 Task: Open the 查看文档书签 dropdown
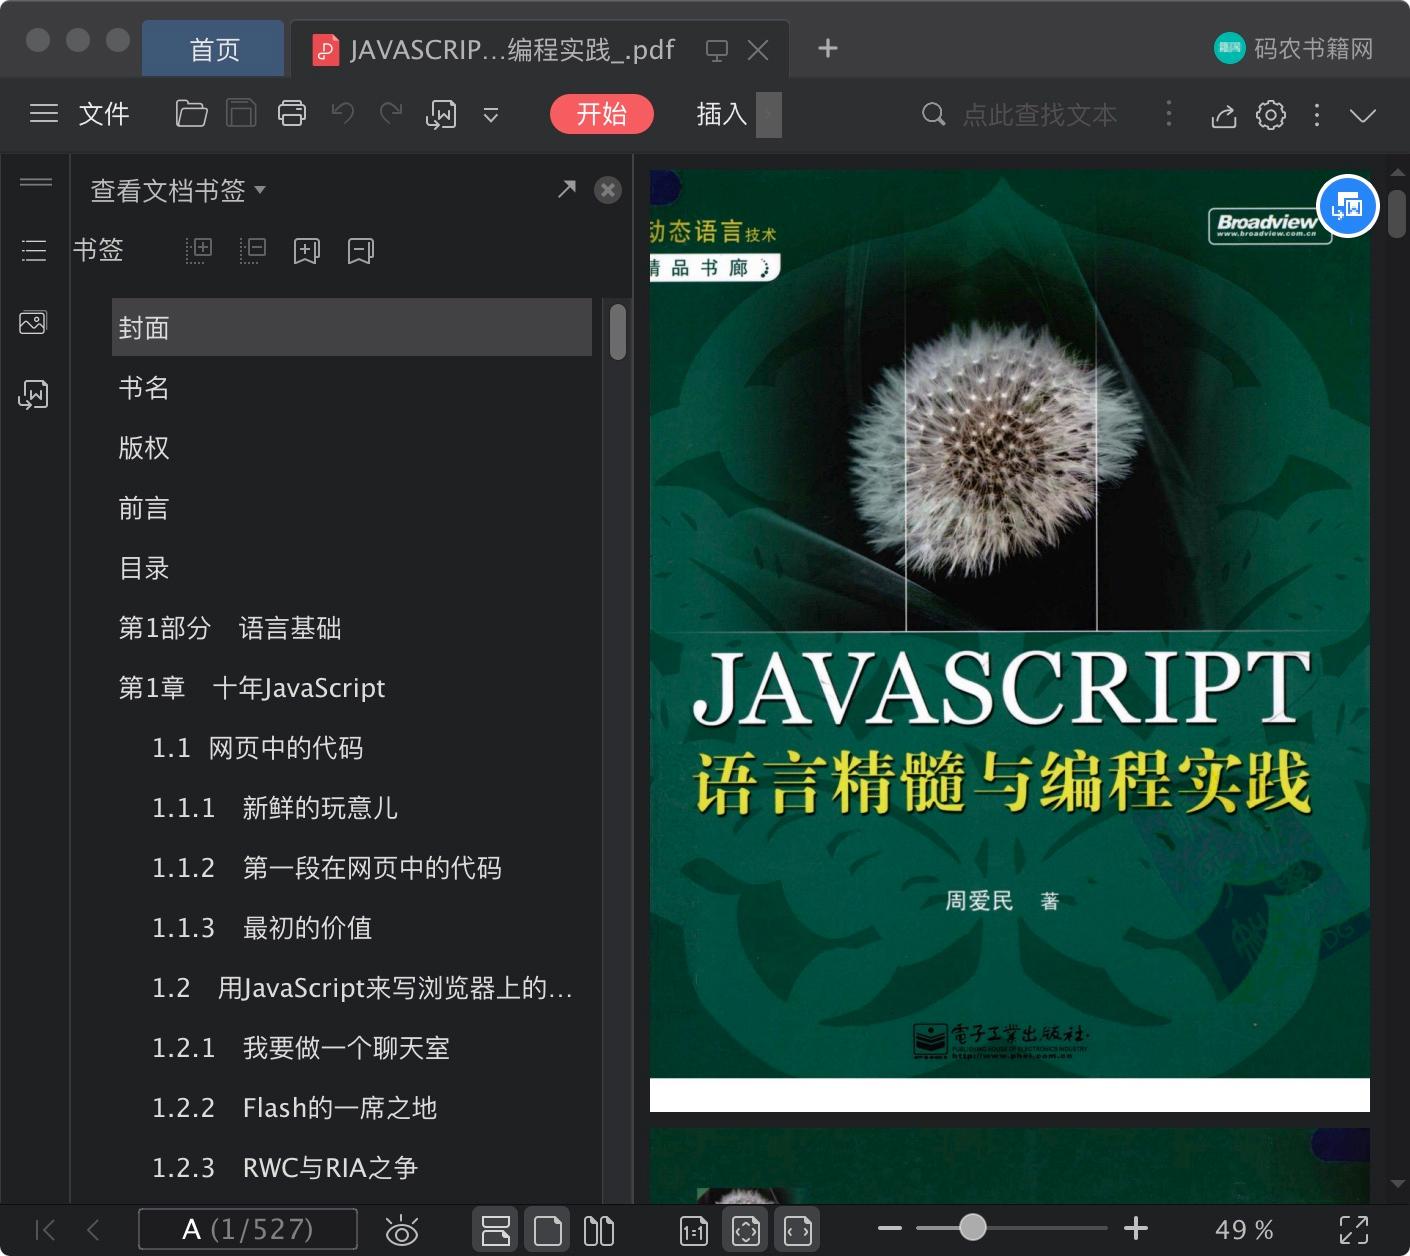[x=178, y=190]
